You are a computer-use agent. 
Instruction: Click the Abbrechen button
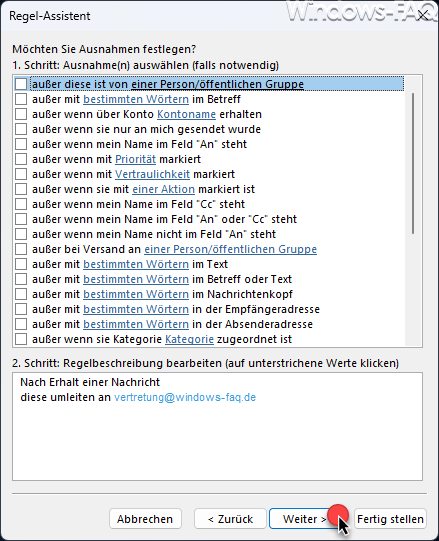coord(145,519)
